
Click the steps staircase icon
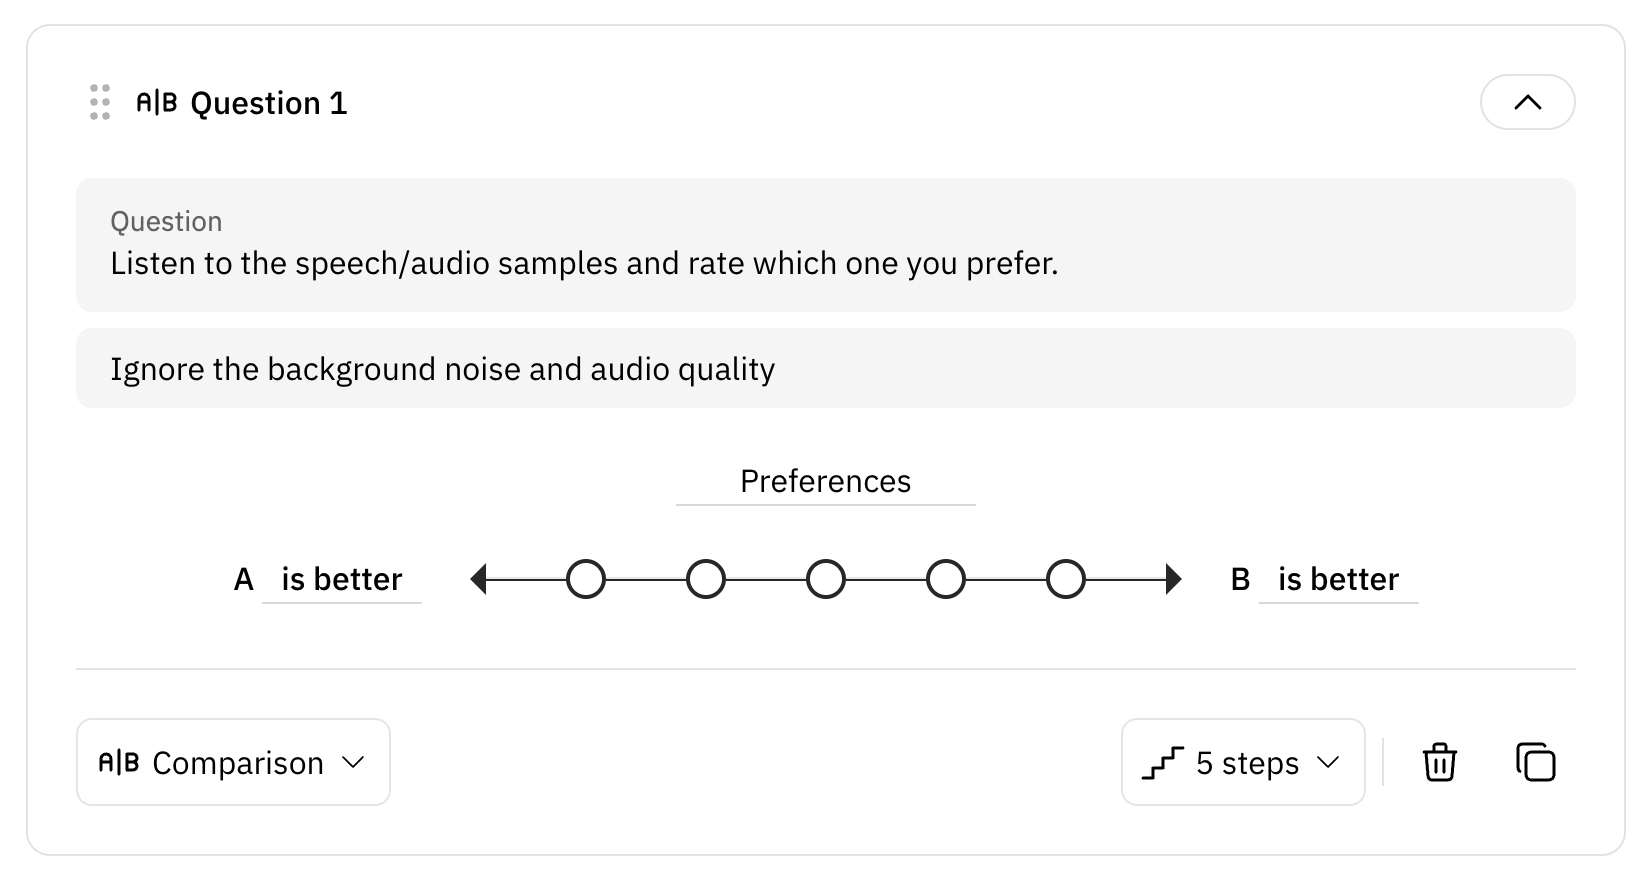tap(1163, 763)
